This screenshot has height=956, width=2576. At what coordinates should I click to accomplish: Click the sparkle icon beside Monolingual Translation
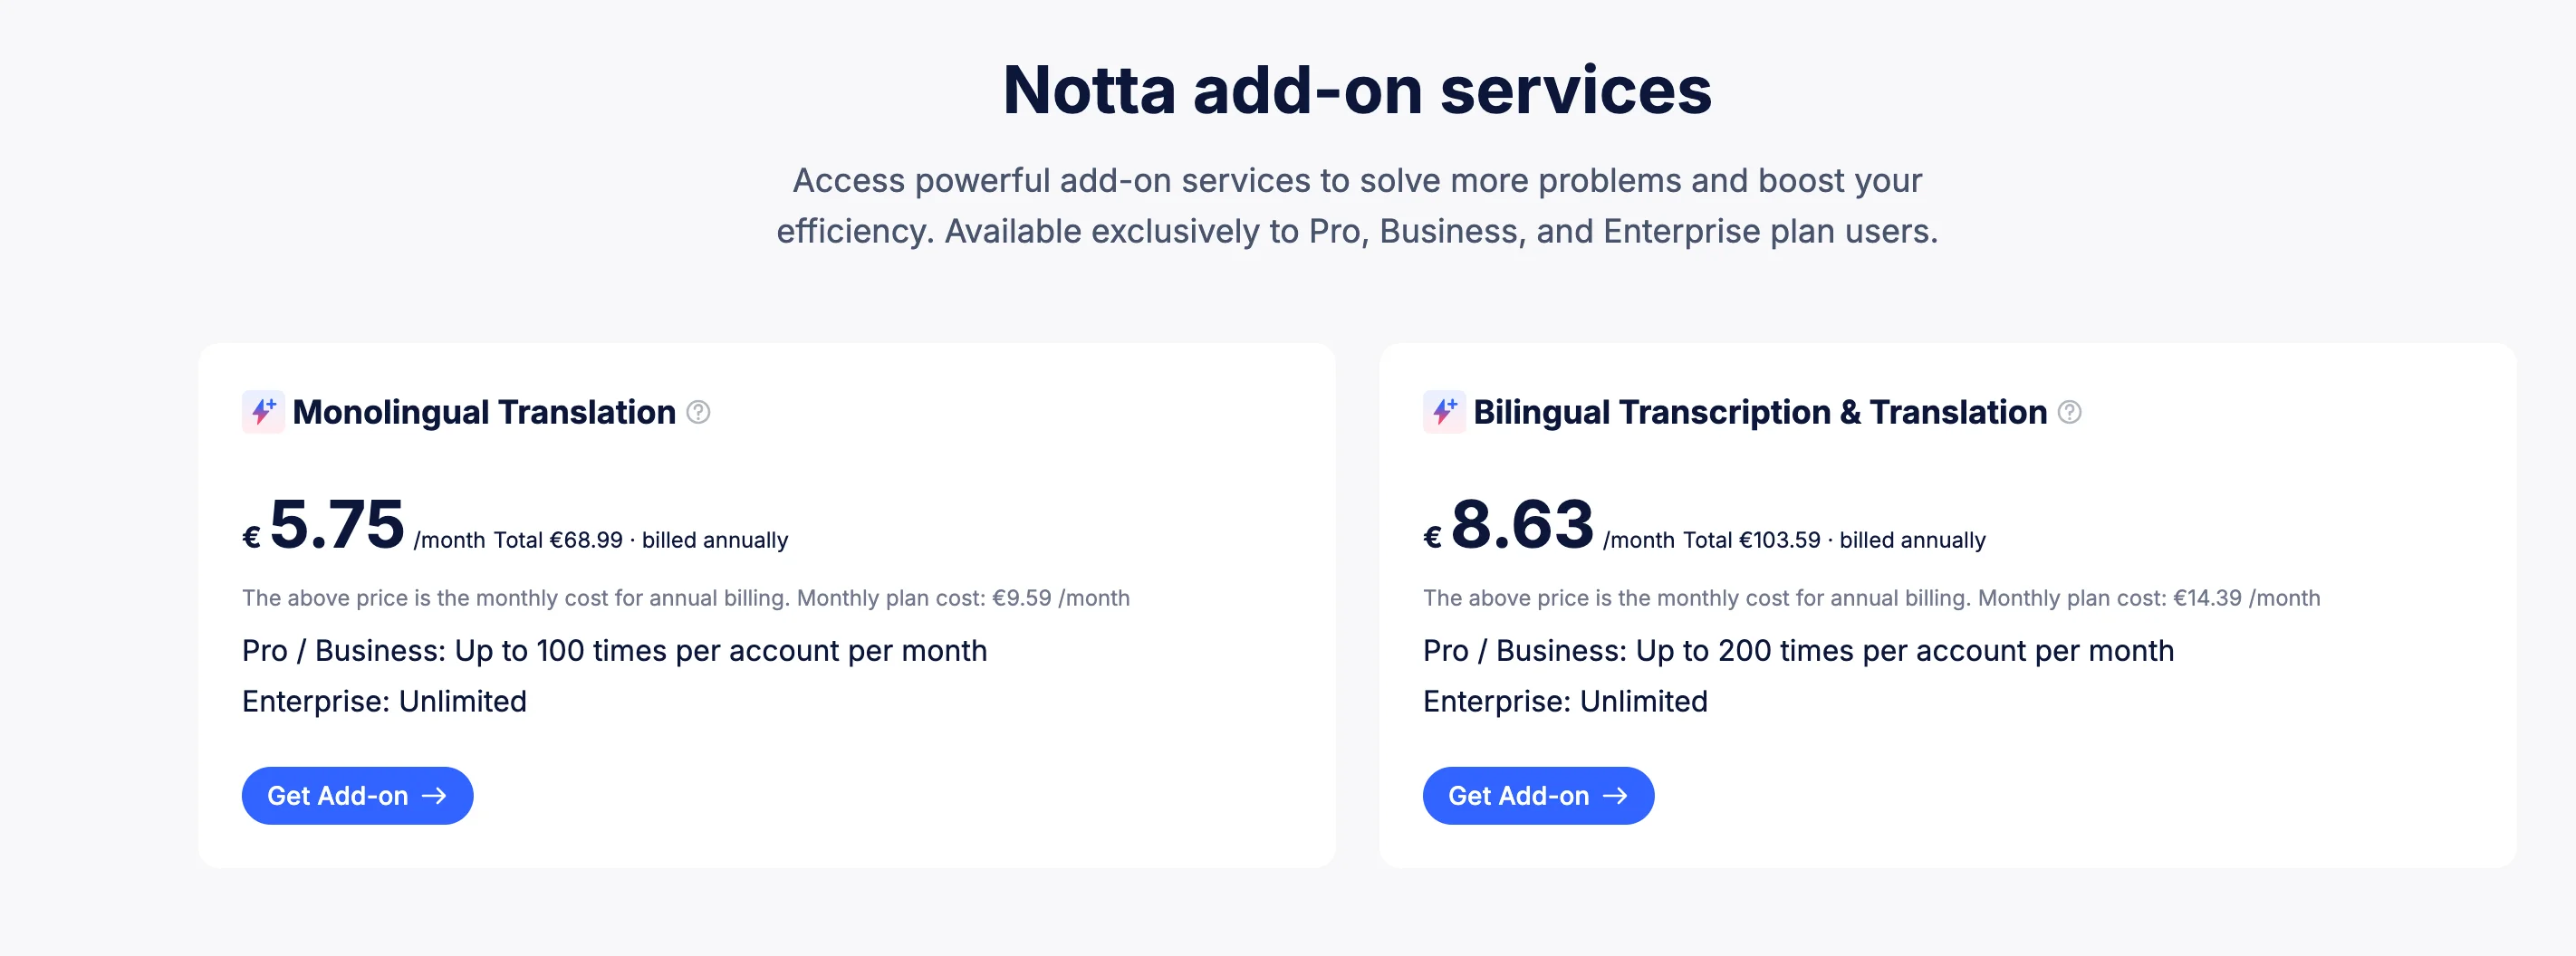pyautogui.click(x=262, y=412)
